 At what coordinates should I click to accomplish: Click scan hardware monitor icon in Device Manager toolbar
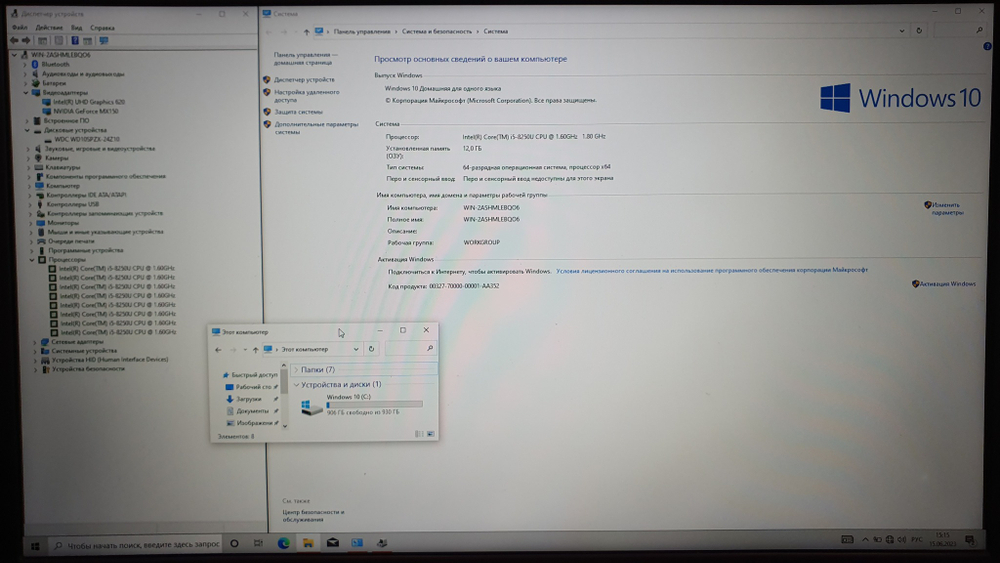[103, 41]
